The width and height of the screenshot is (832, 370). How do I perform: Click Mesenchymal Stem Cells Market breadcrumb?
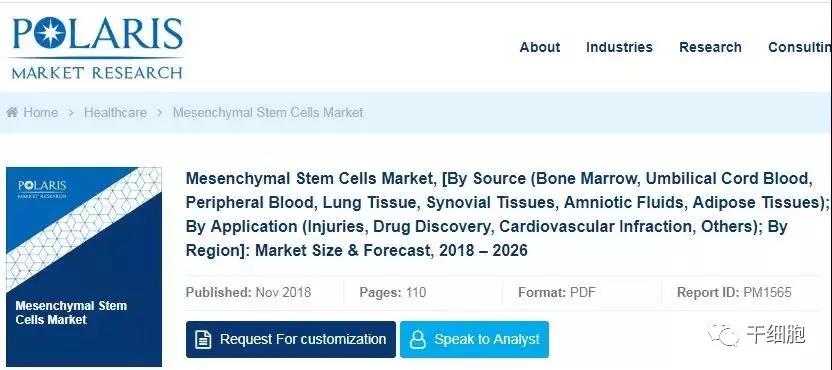coord(268,113)
